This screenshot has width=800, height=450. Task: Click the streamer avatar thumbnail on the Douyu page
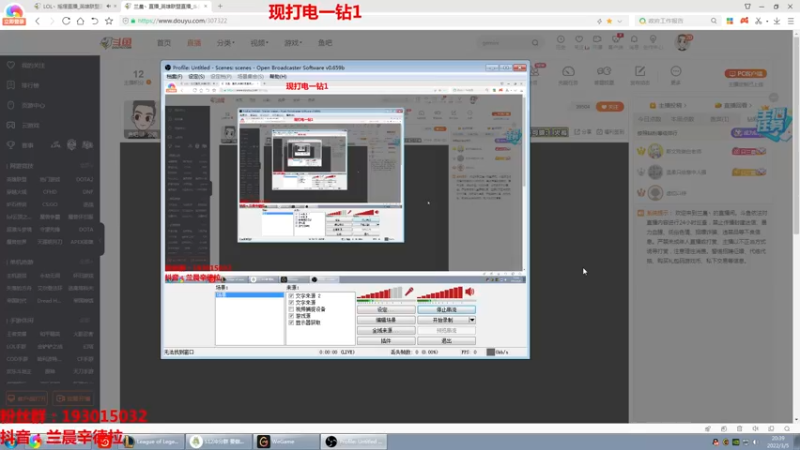click(142, 119)
